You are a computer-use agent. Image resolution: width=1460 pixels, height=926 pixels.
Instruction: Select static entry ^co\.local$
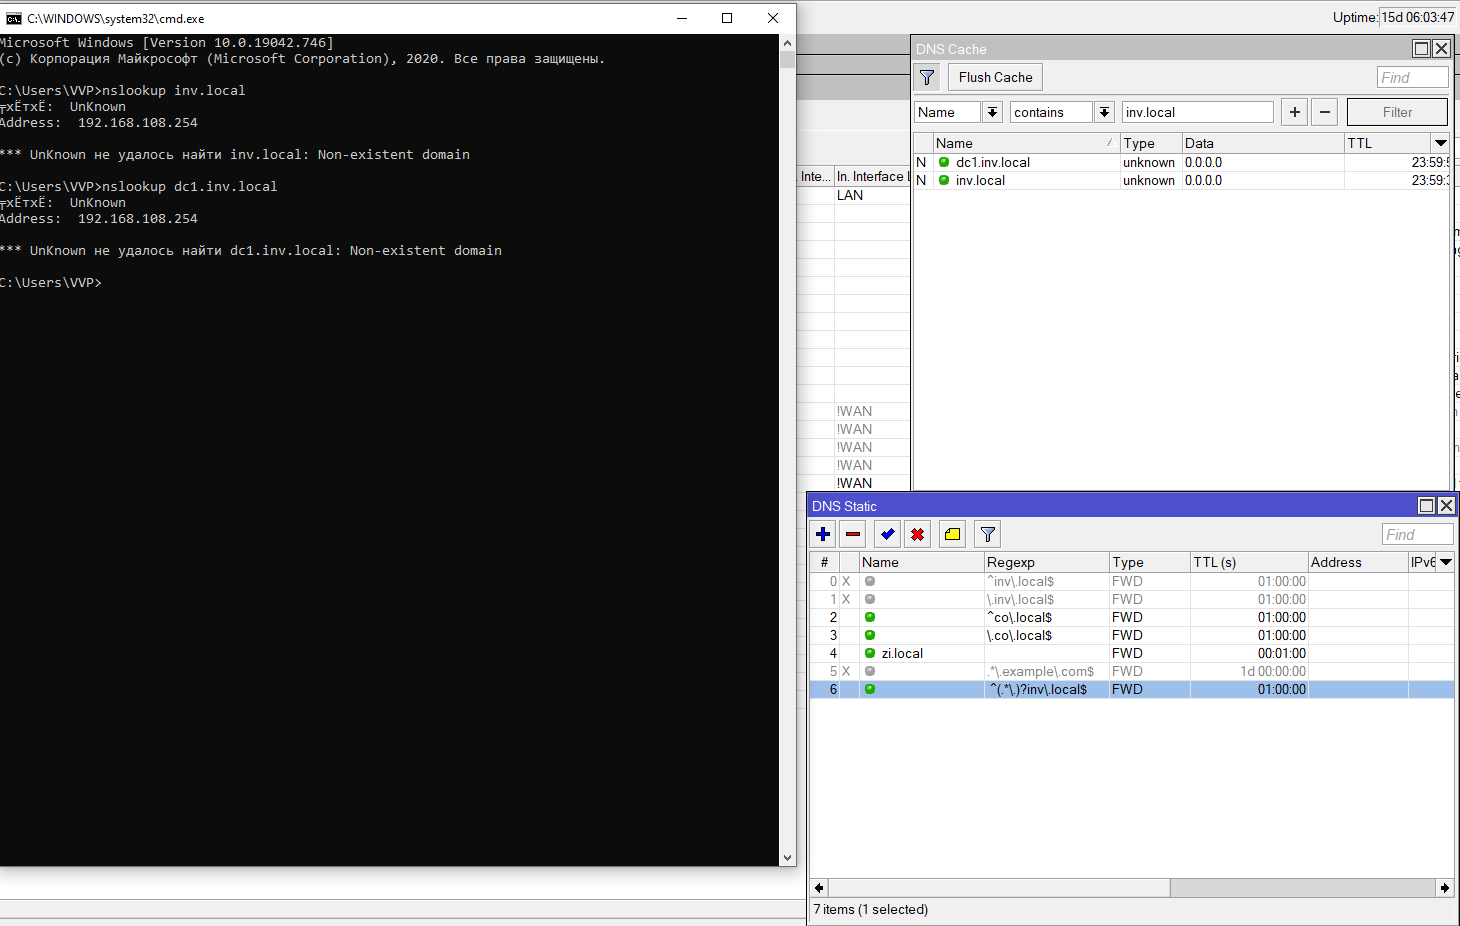click(x=1132, y=617)
